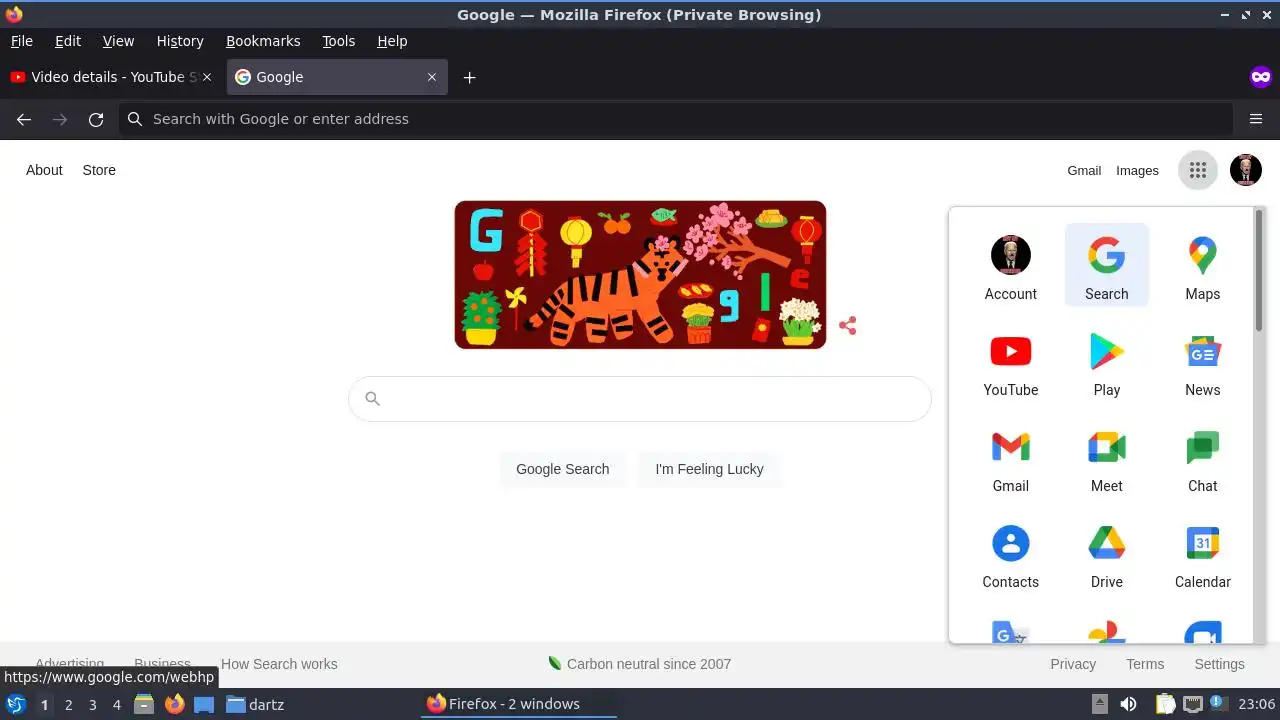Launch YouTube from the apps grid
This screenshot has width=1280, height=720.
1010,361
